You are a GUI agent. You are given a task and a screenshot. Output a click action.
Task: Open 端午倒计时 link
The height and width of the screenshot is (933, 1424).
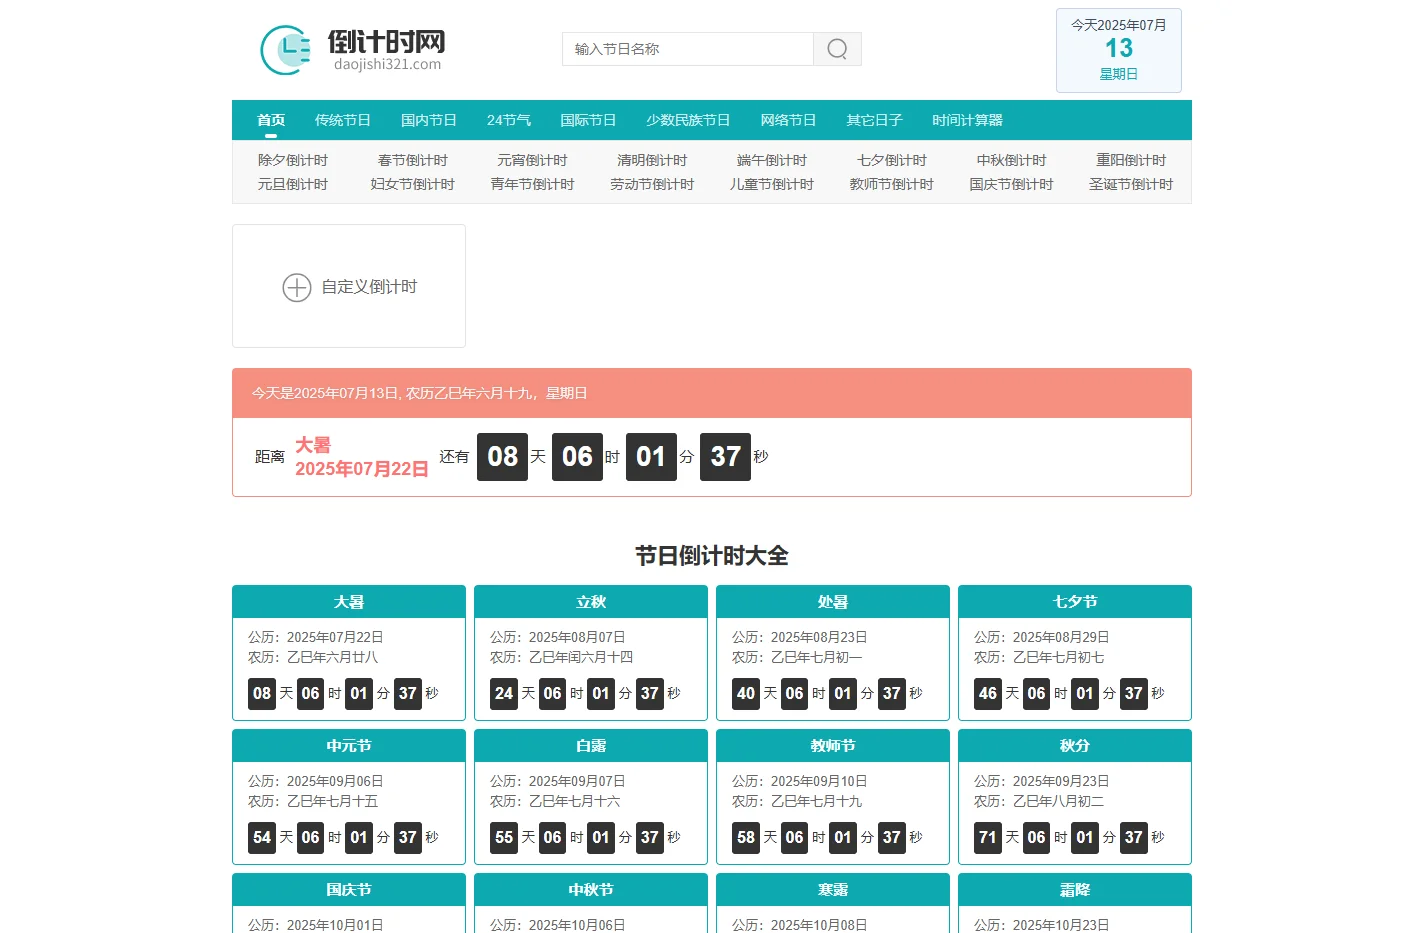tap(772, 160)
